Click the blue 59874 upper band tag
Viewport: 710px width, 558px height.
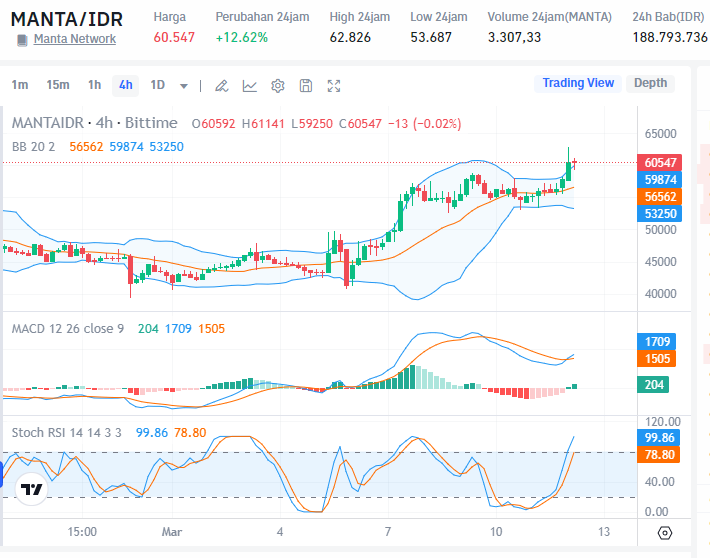(x=659, y=179)
